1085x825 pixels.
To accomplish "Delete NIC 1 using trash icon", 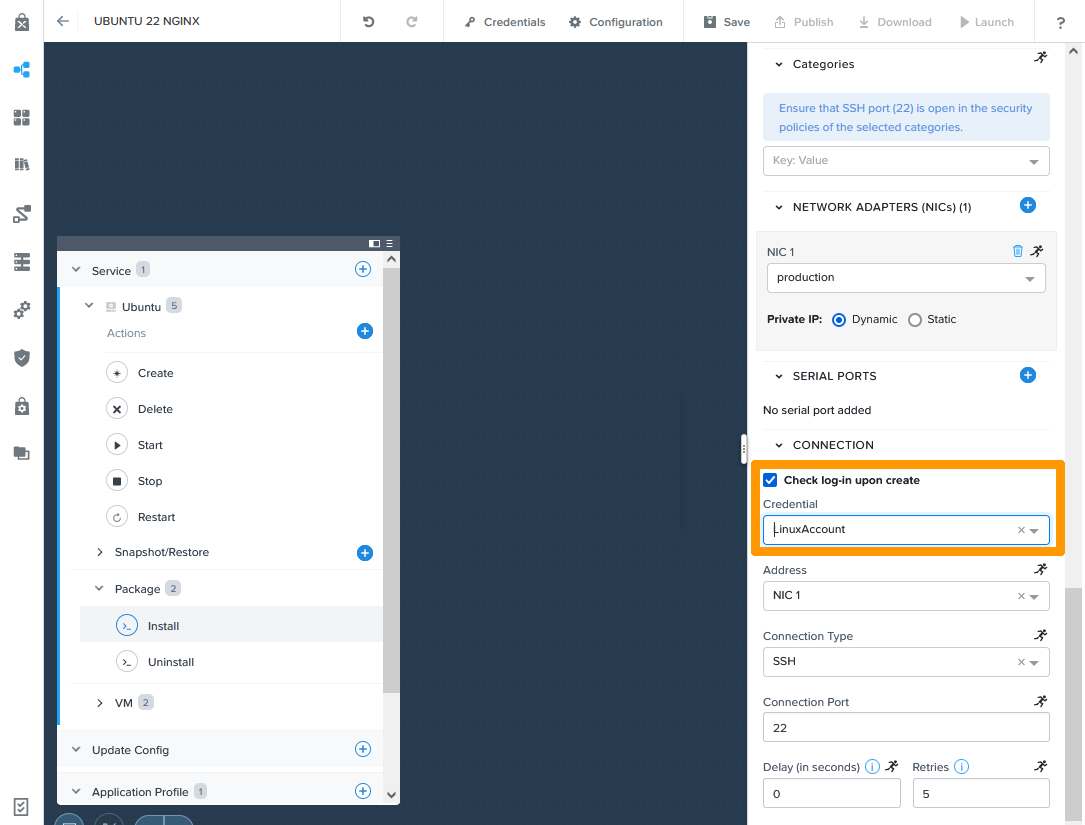I will [1018, 251].
